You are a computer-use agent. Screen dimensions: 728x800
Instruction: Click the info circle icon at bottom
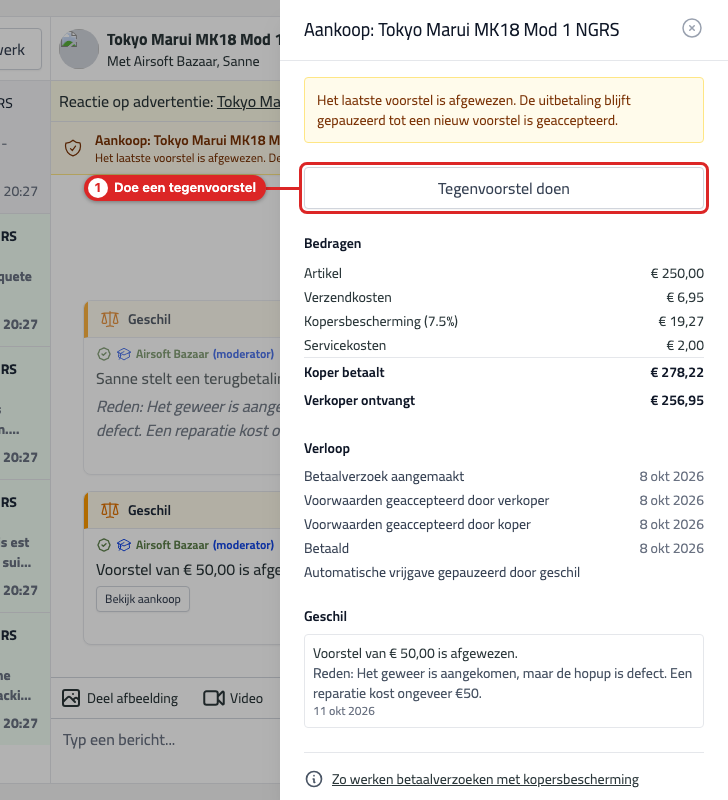(x=314, y=779)
